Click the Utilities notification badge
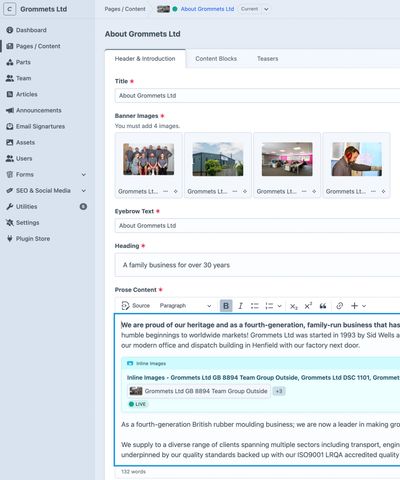 tap(83, 206)
